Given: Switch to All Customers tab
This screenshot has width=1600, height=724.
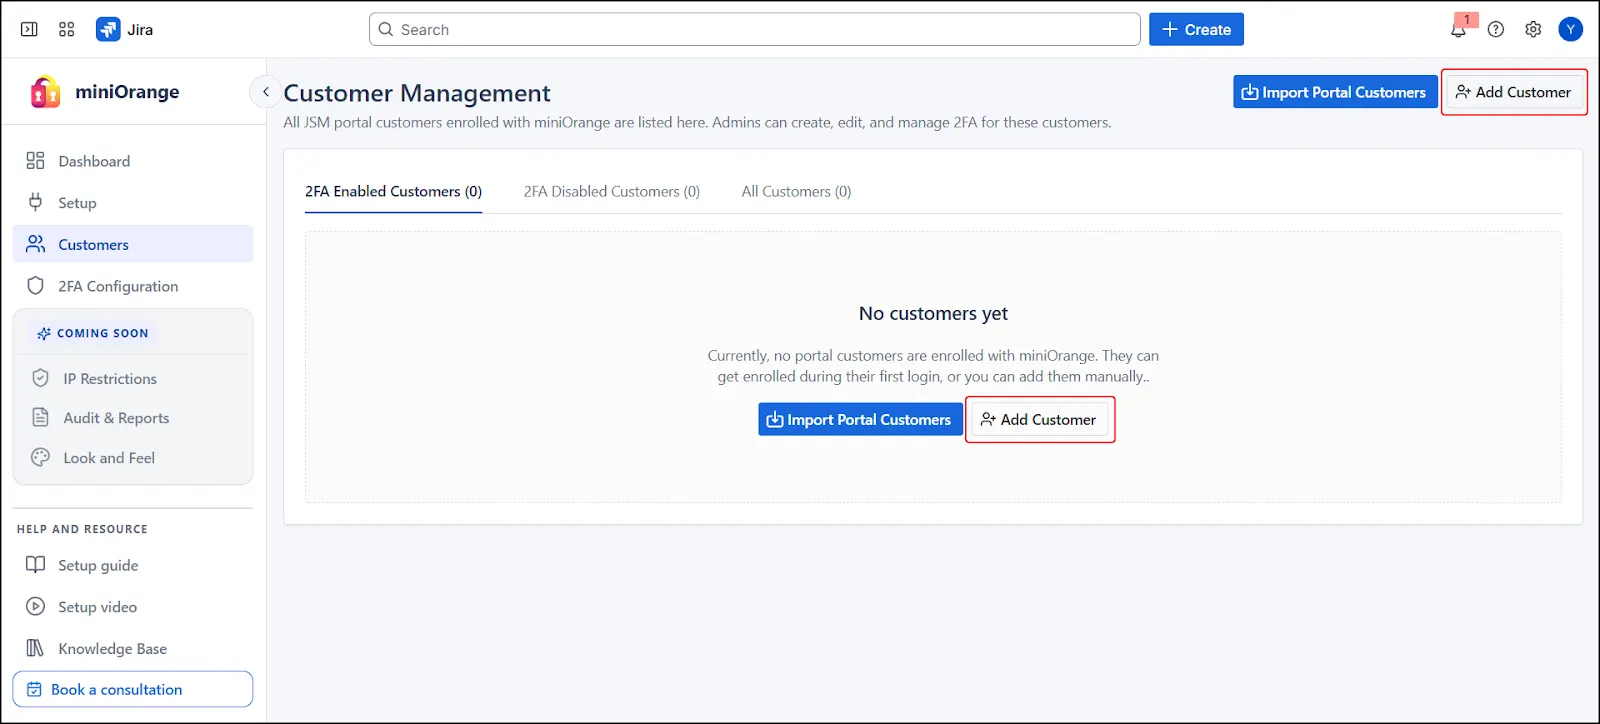Looking at the screenshot, I should point(796,191).
